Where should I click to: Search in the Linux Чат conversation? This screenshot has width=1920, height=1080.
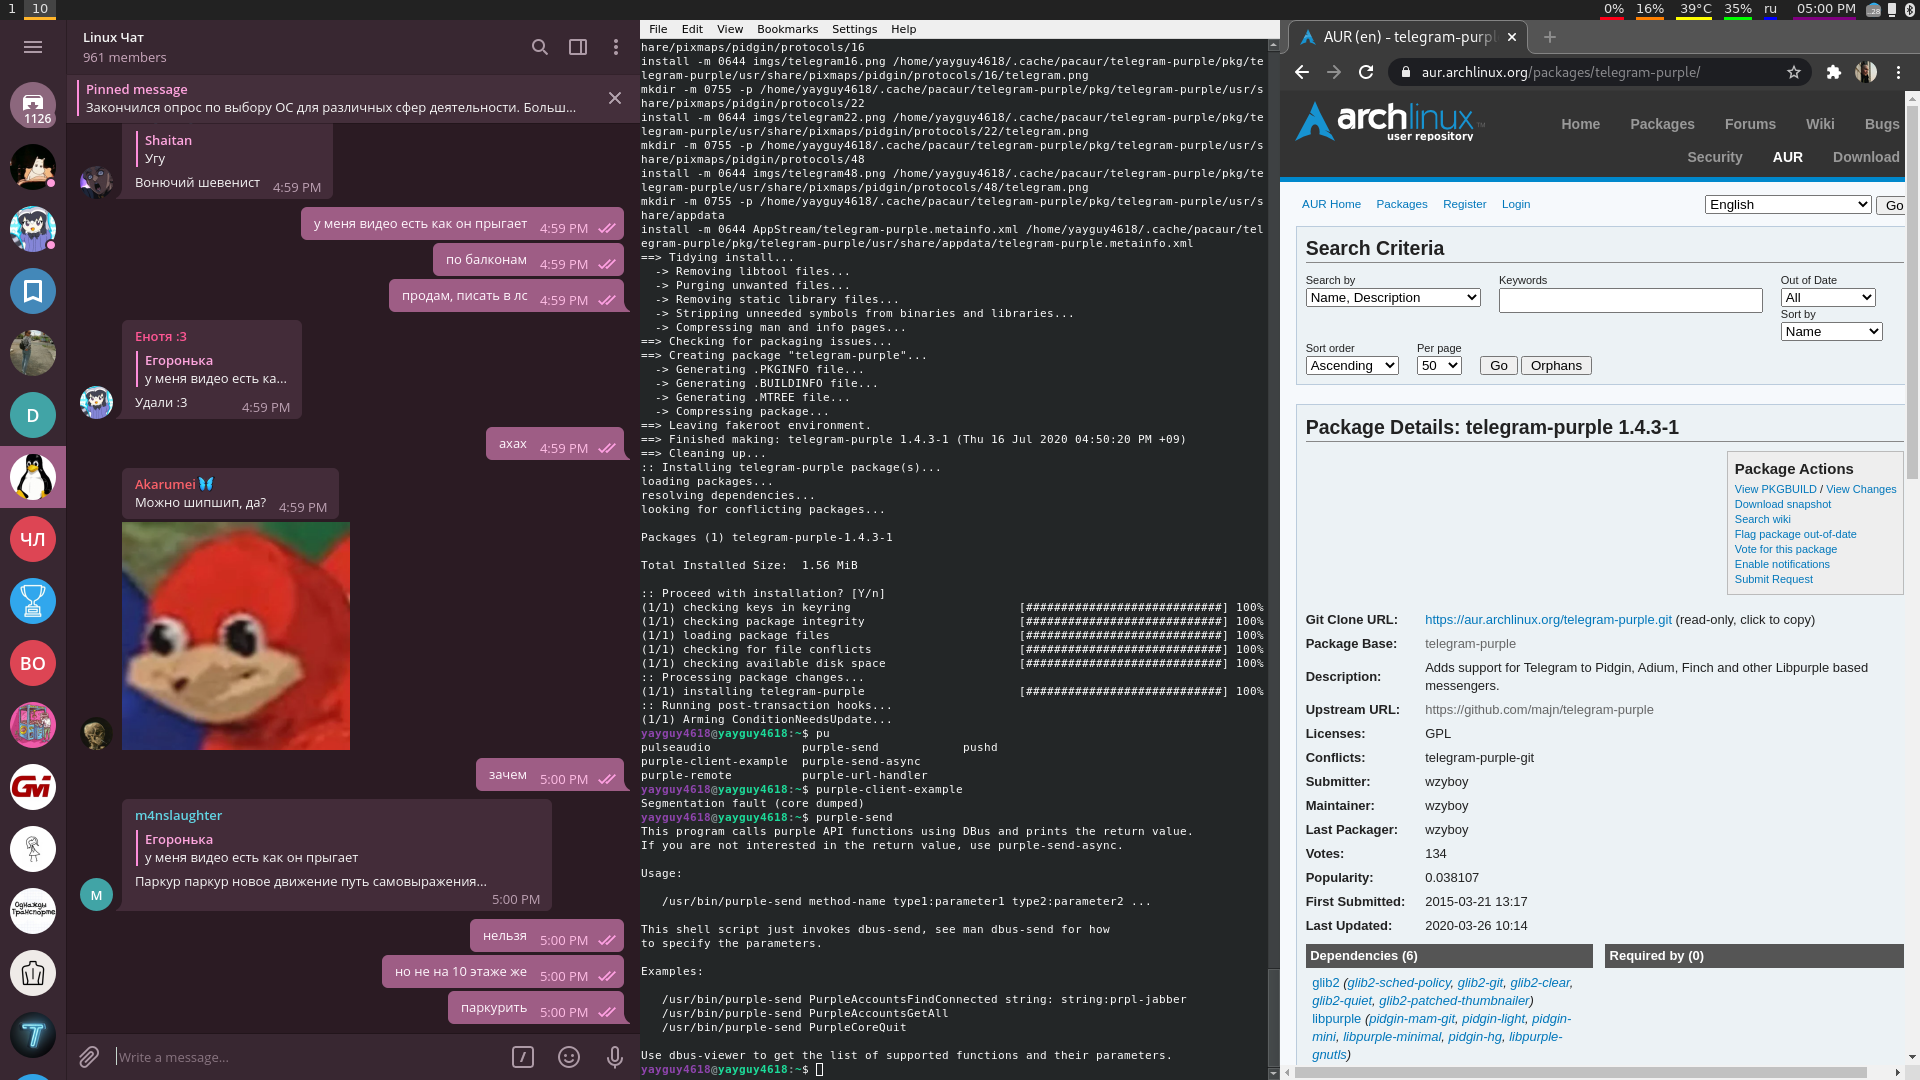(x=540, y=47)
